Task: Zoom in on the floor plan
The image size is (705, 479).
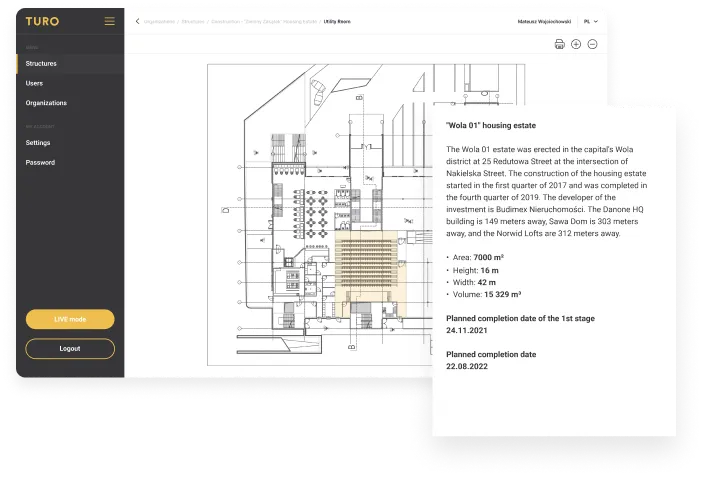Action: (x=576, y=44)
